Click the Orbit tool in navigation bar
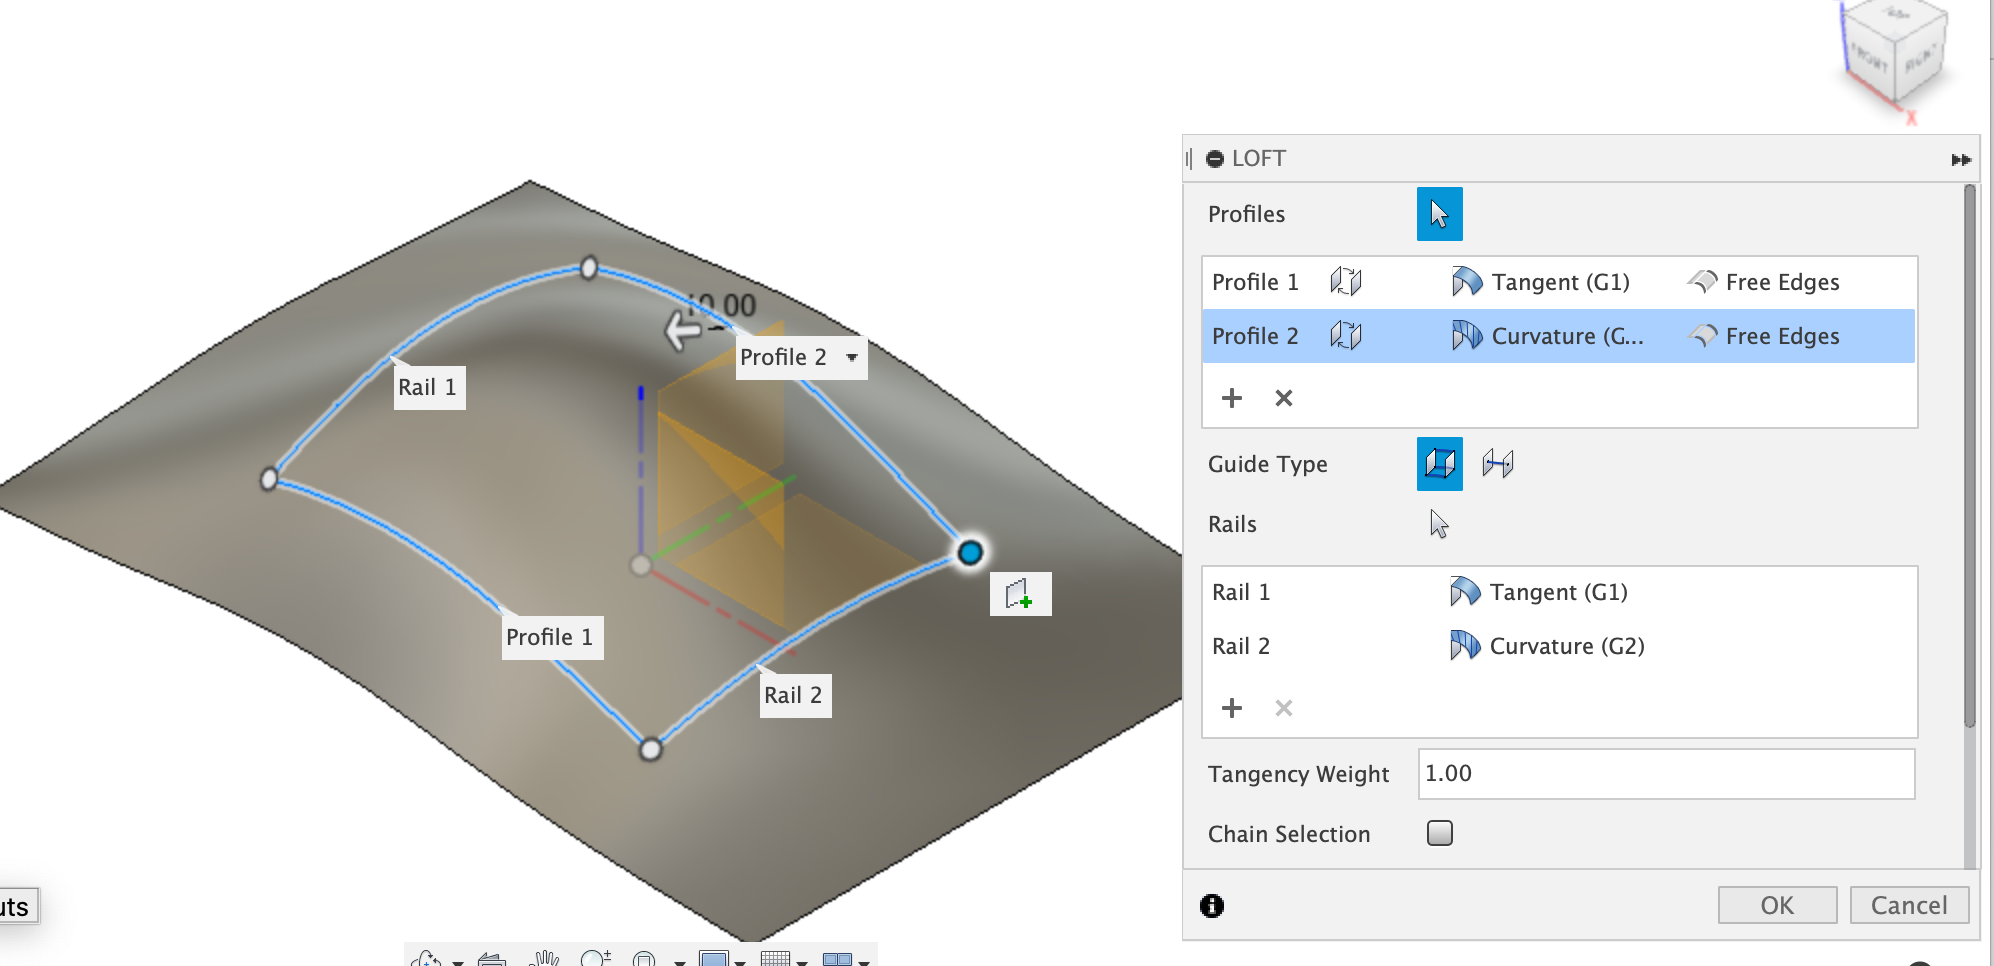Image resolution: width=1994 pixels, height=966 pixels. 427,958
